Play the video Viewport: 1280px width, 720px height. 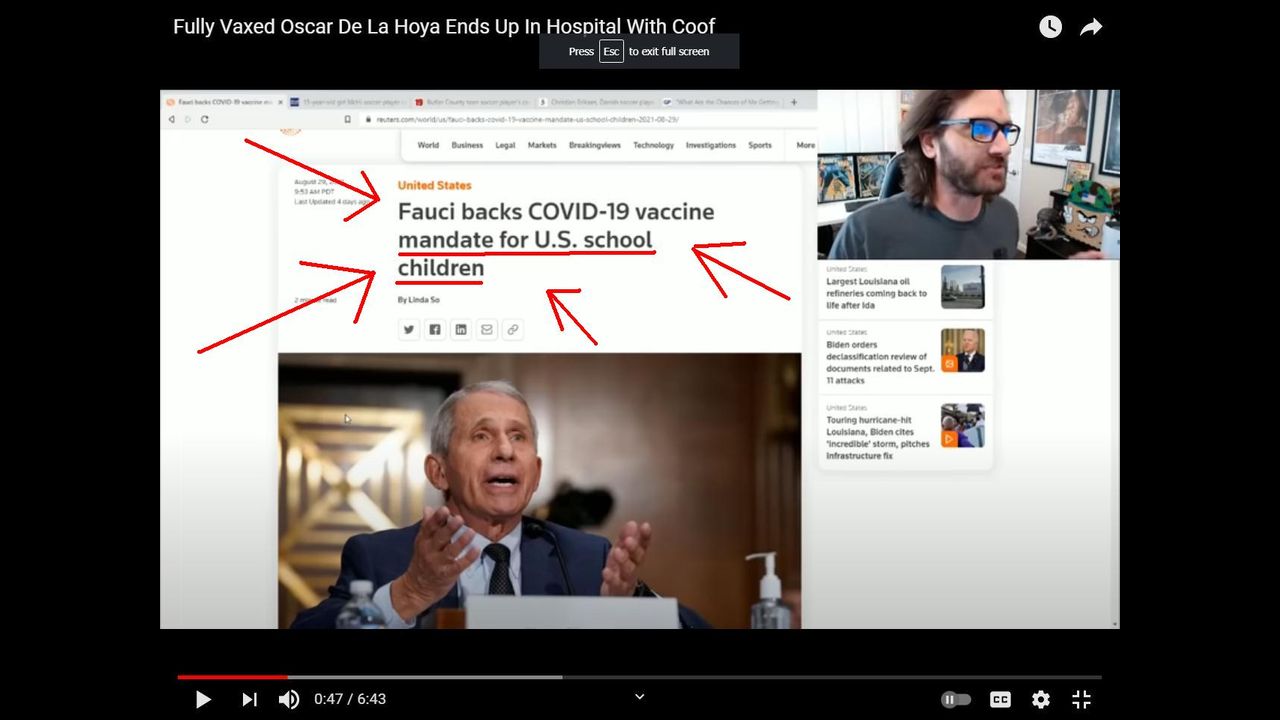point(203,699)
